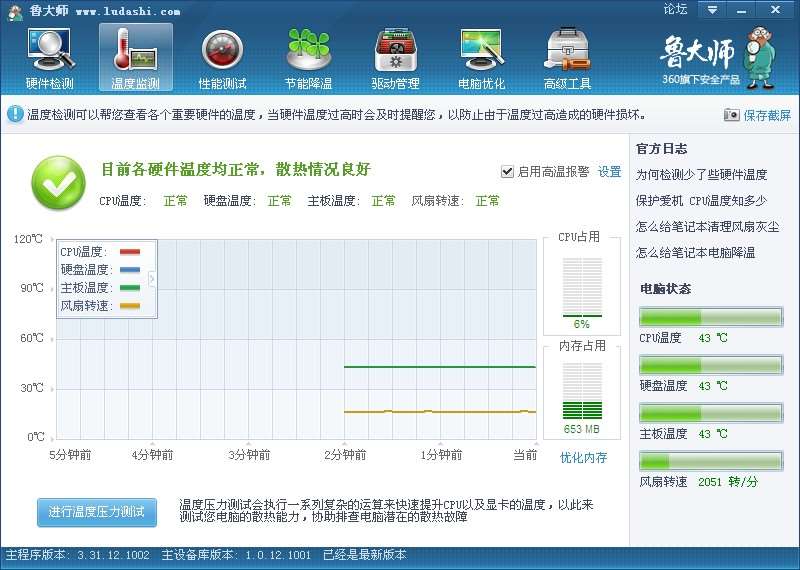This screenshot has width=800, height=570.
Task: Click the small 鲁大师 title bar icon
Action: point(15,12)
